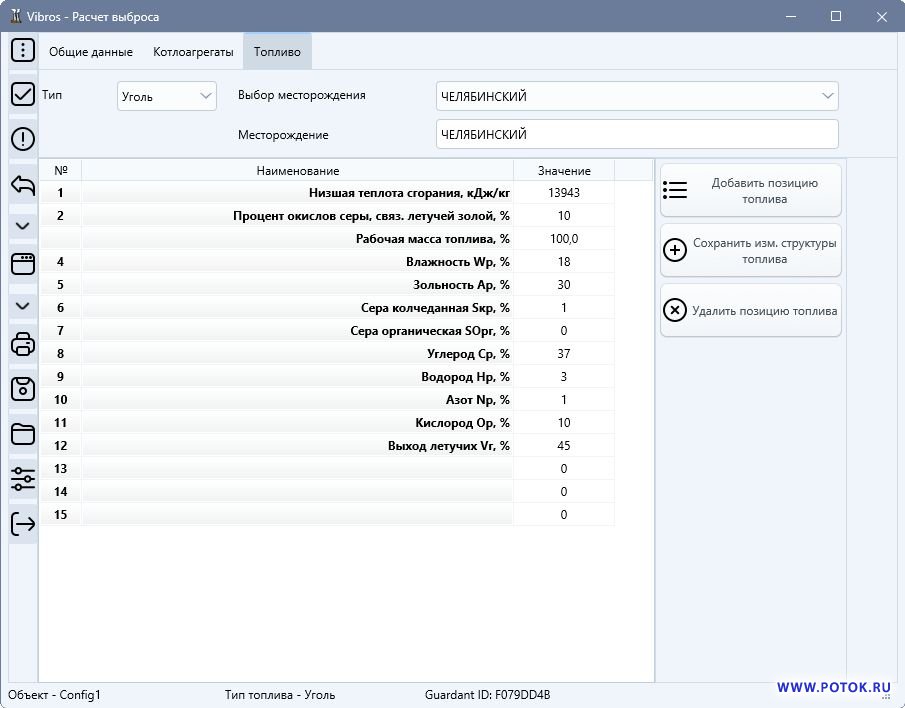Click the printer icon in sidebar
Image resolution: width=905 pixels, height=708 pixels.
pyautogui.click(x=23, y=345)
